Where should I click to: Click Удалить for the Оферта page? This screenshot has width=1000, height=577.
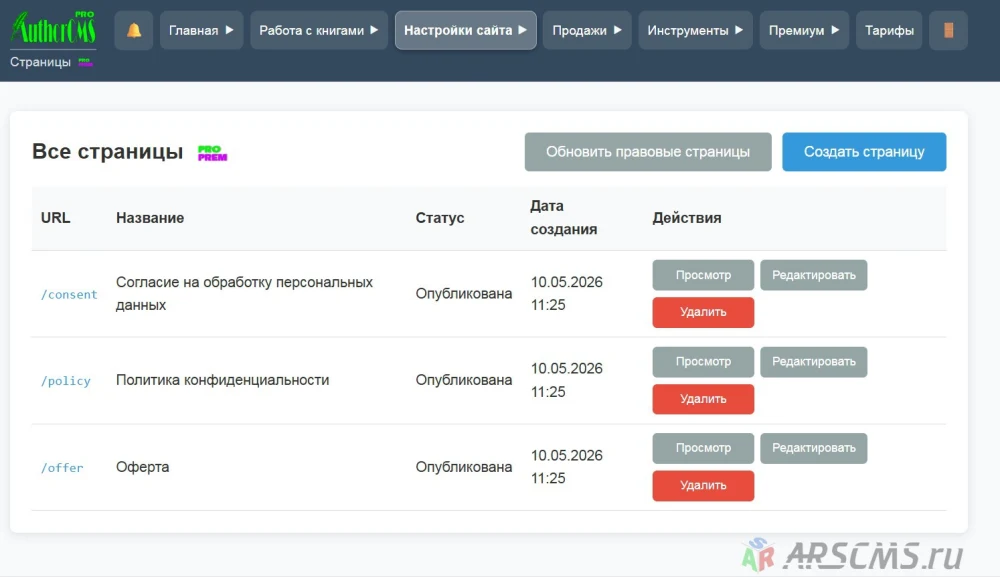tap(703, 486)
